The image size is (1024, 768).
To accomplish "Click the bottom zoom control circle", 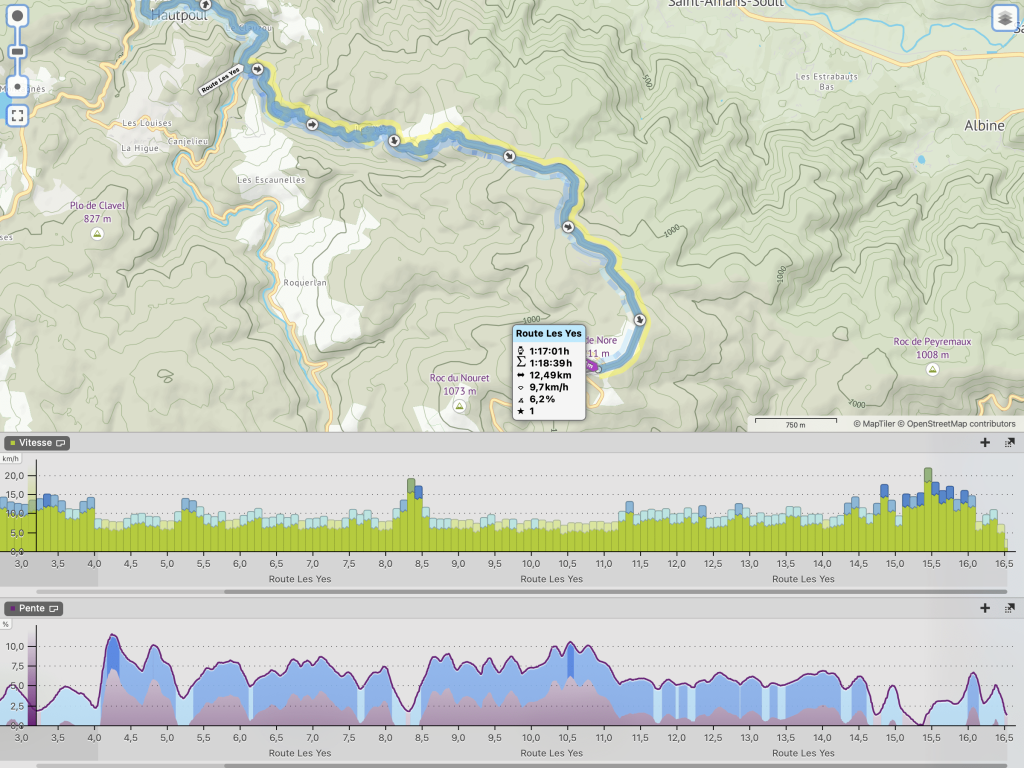I will coord(17,87).
